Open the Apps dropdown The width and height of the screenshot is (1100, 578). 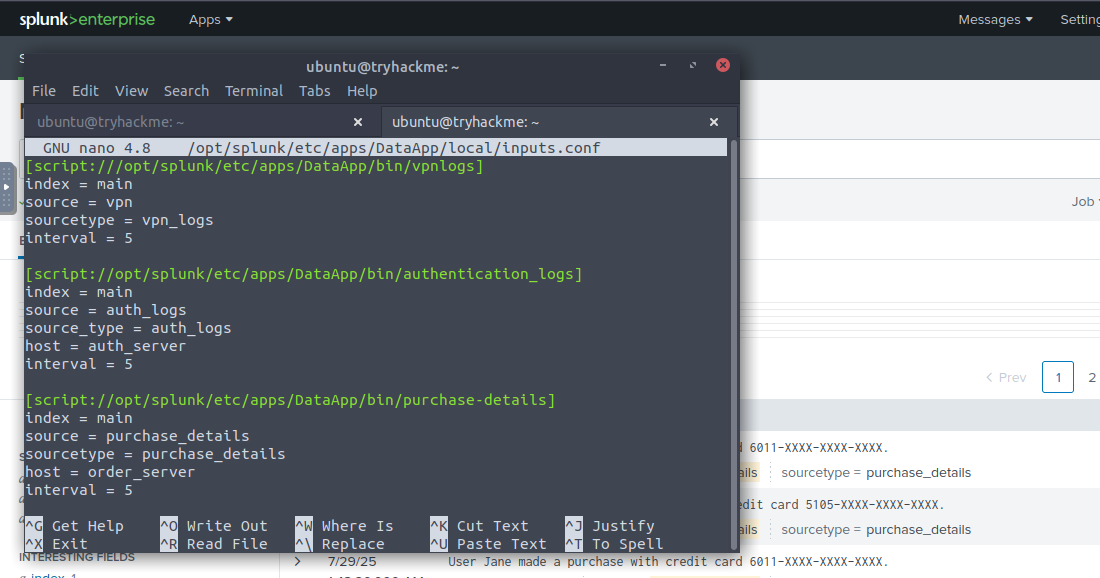click(210, 18)
